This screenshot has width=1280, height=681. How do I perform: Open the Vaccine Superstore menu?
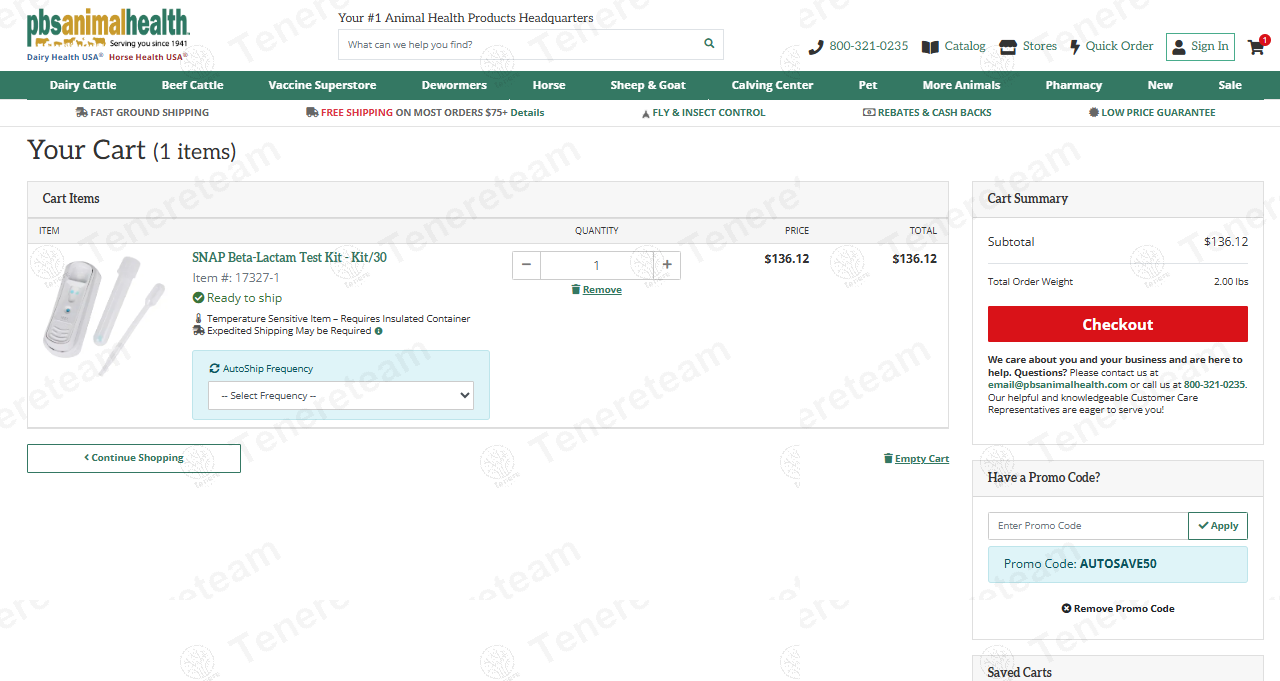point(323,85)
